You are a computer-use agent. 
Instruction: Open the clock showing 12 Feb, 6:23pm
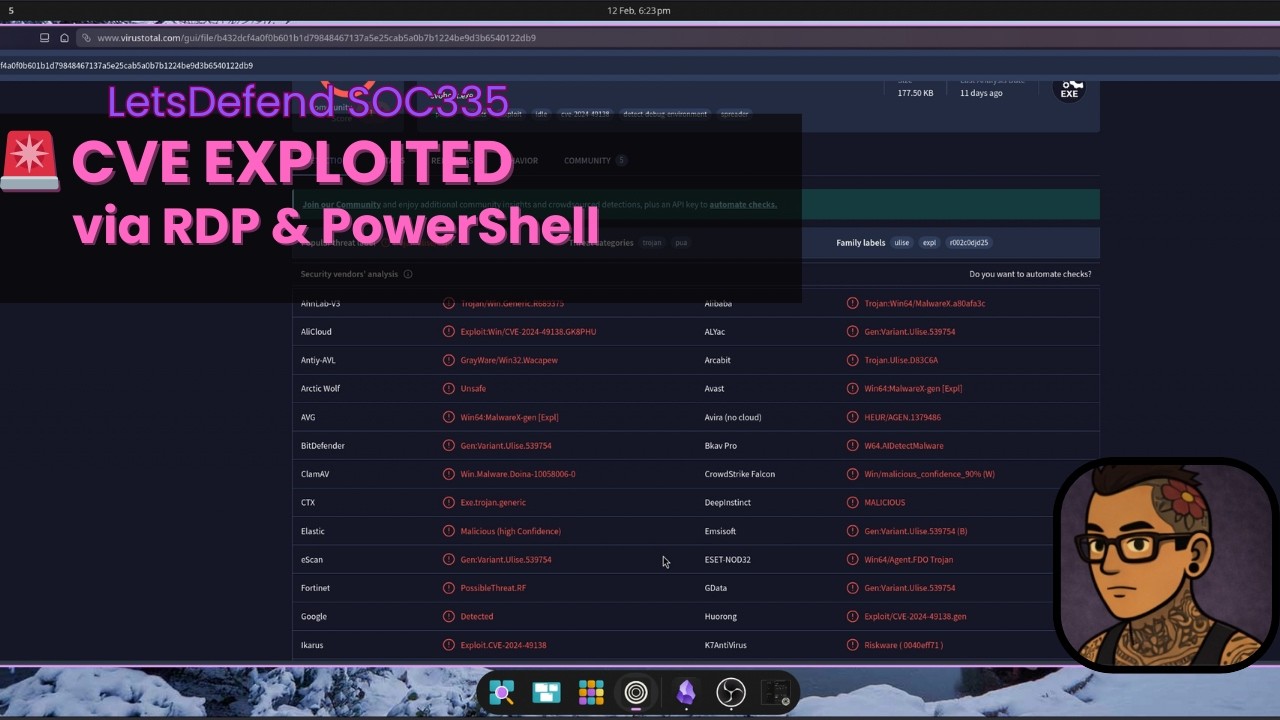click(639, 10)
